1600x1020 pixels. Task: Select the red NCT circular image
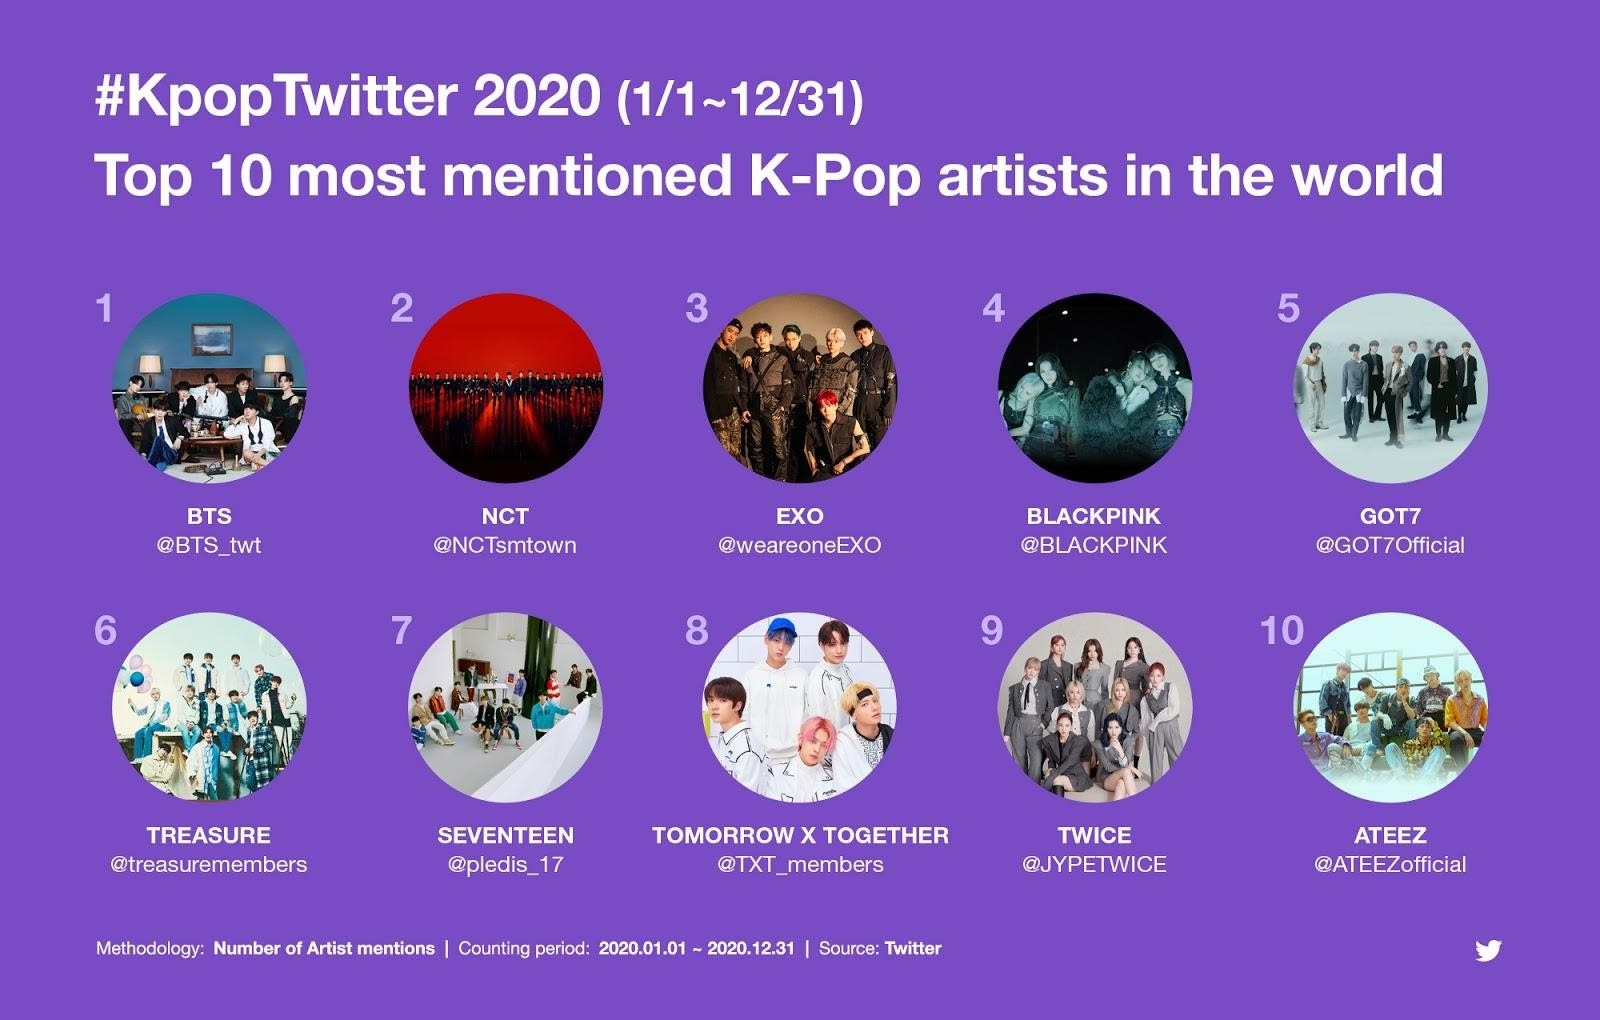pyautogui.click(x=505, y=387)
